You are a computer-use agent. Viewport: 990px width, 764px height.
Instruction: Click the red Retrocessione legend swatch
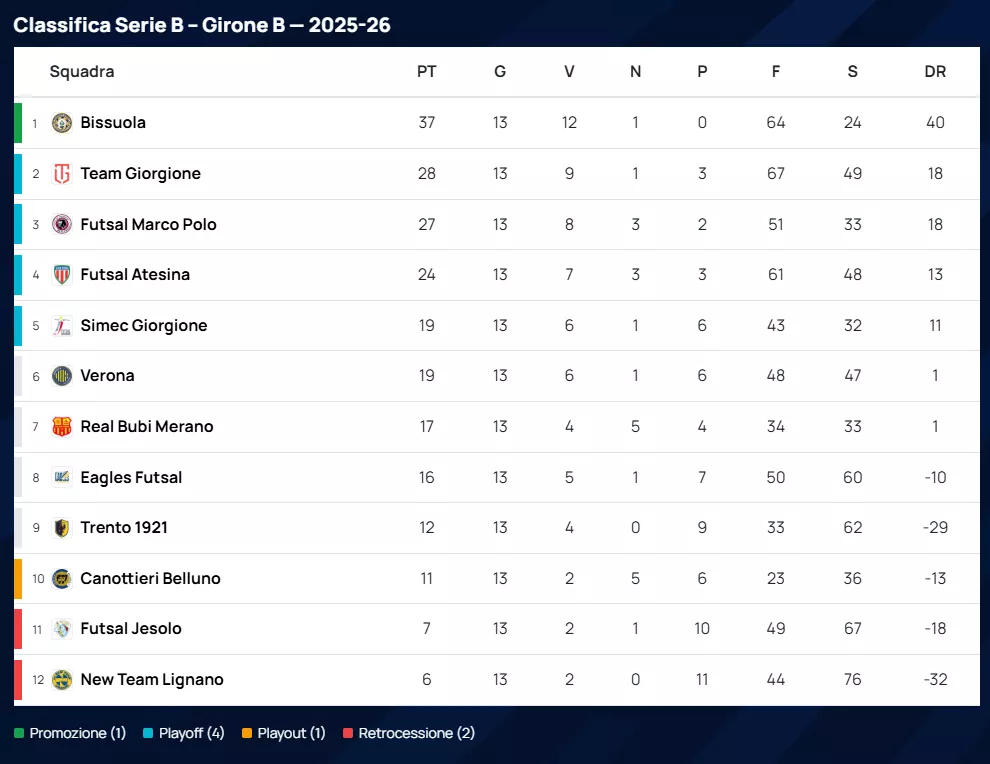[348, 734]
